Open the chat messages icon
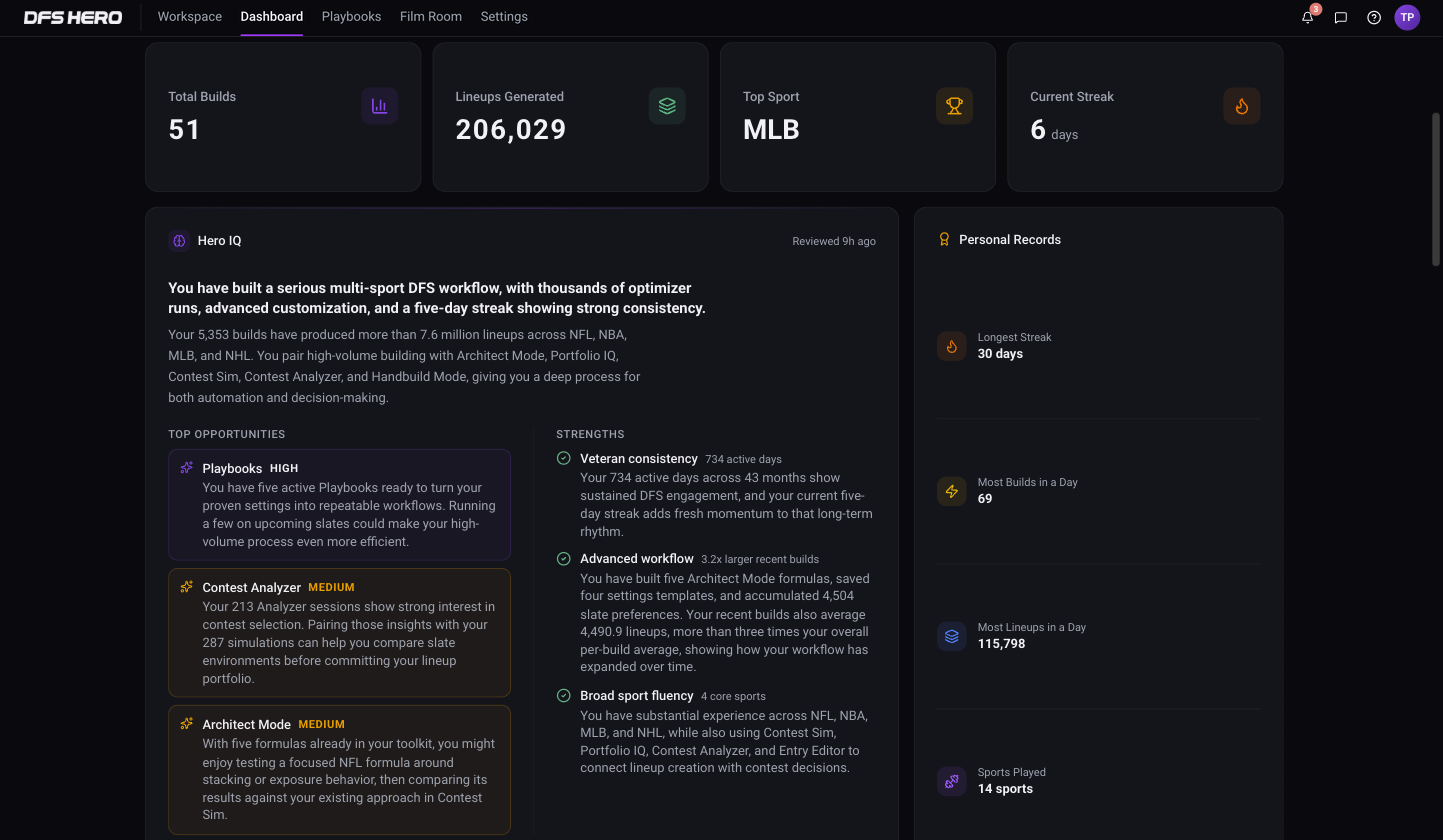 coord(1341,17)
